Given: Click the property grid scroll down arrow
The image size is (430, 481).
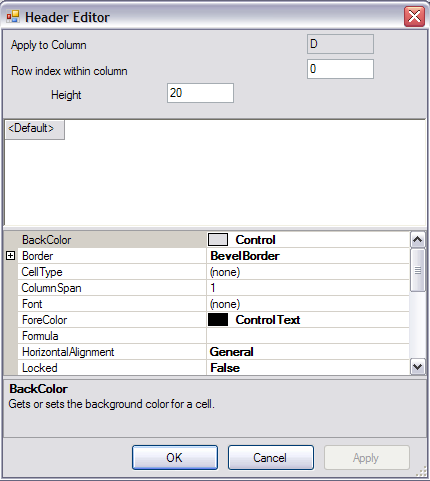Looking at the screenshot, I should [x=418, y=367].
